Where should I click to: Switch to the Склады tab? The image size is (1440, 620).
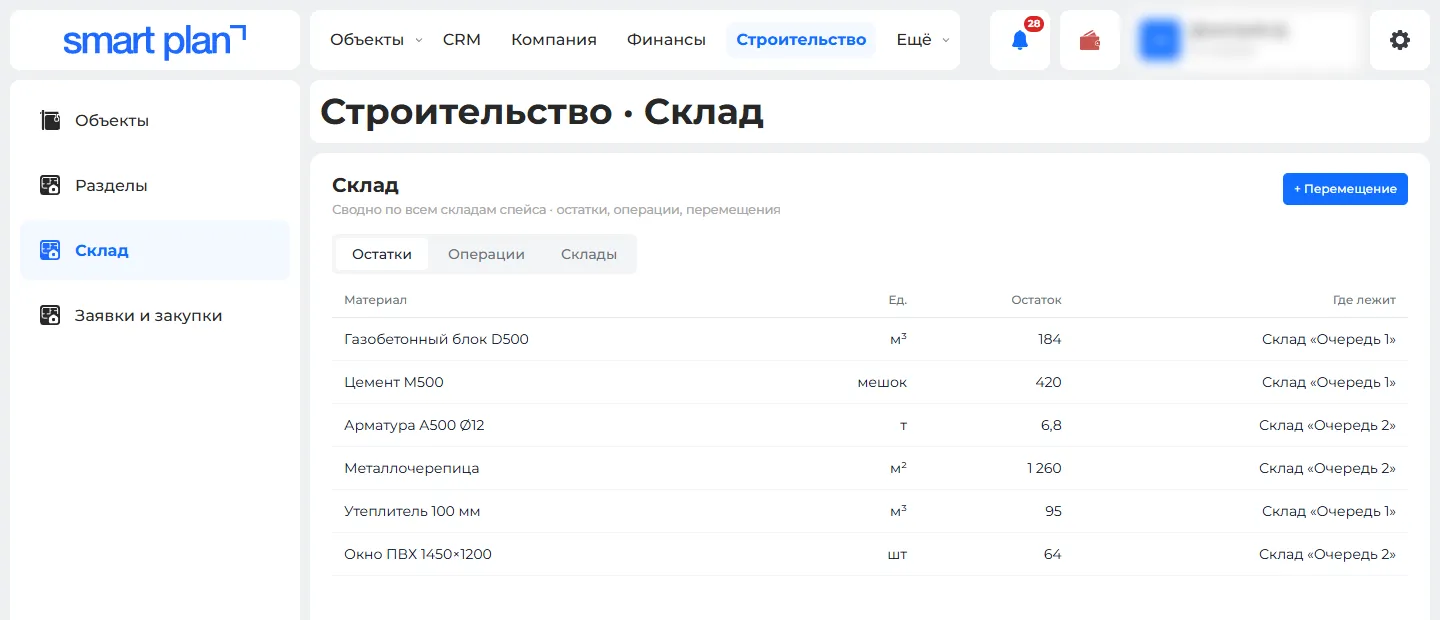[589, 254]
